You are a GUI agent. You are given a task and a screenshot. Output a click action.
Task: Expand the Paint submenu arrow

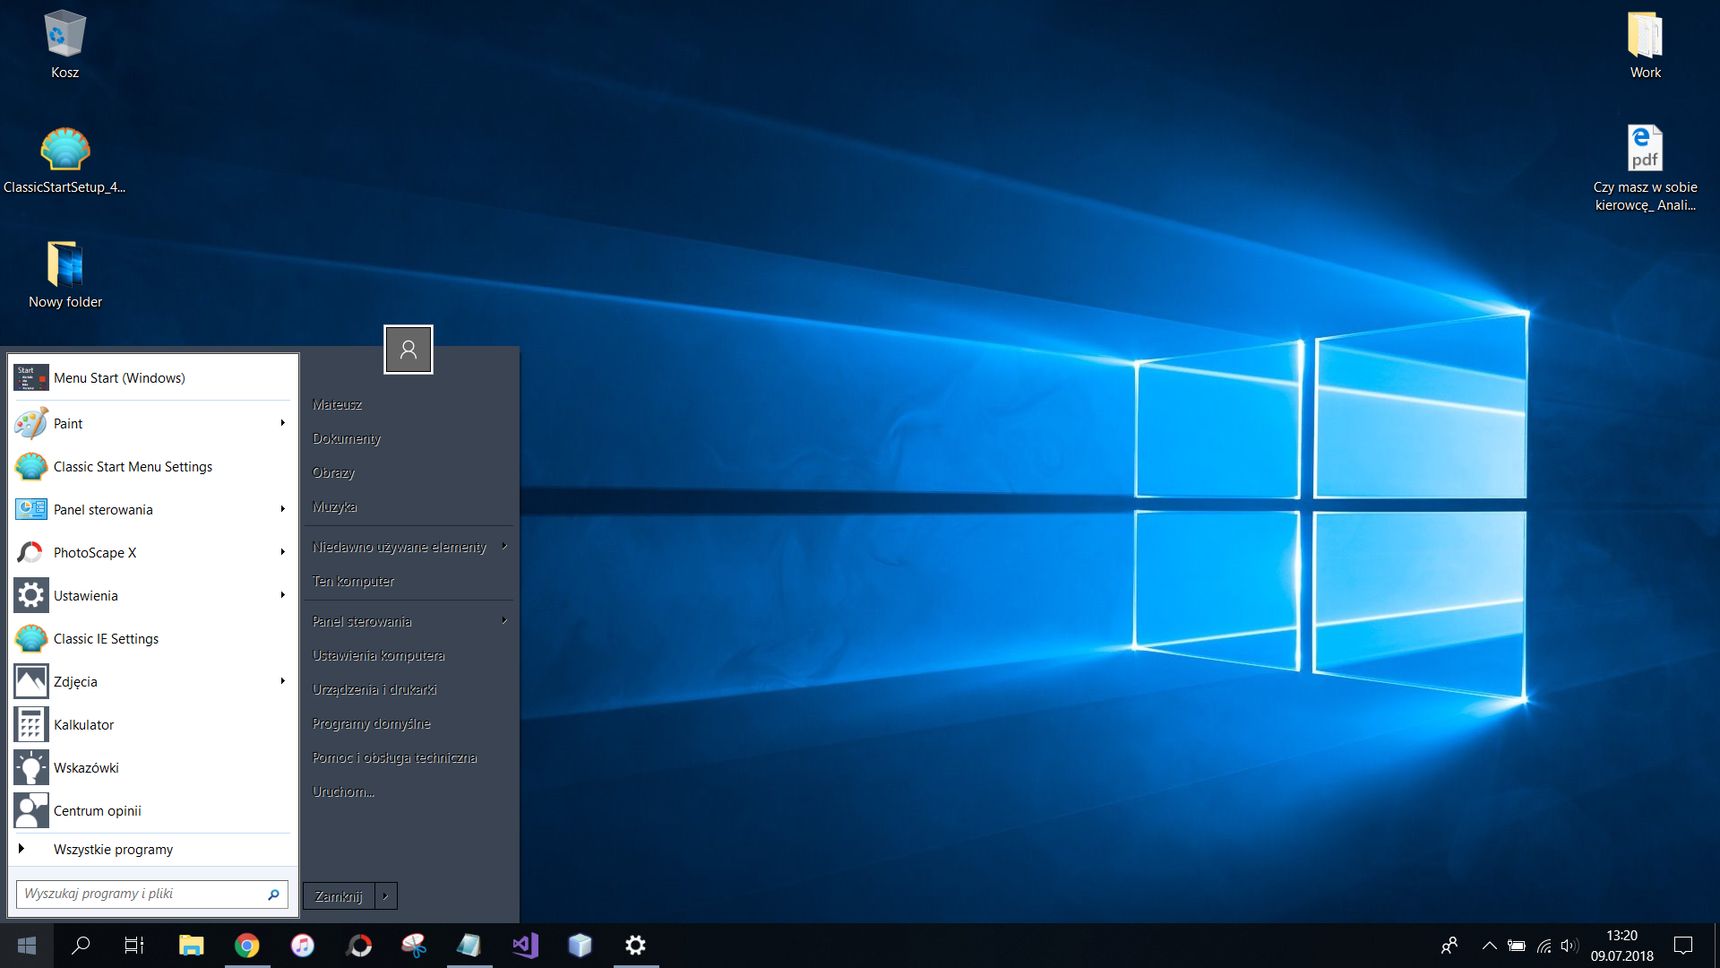coord(283,423)
